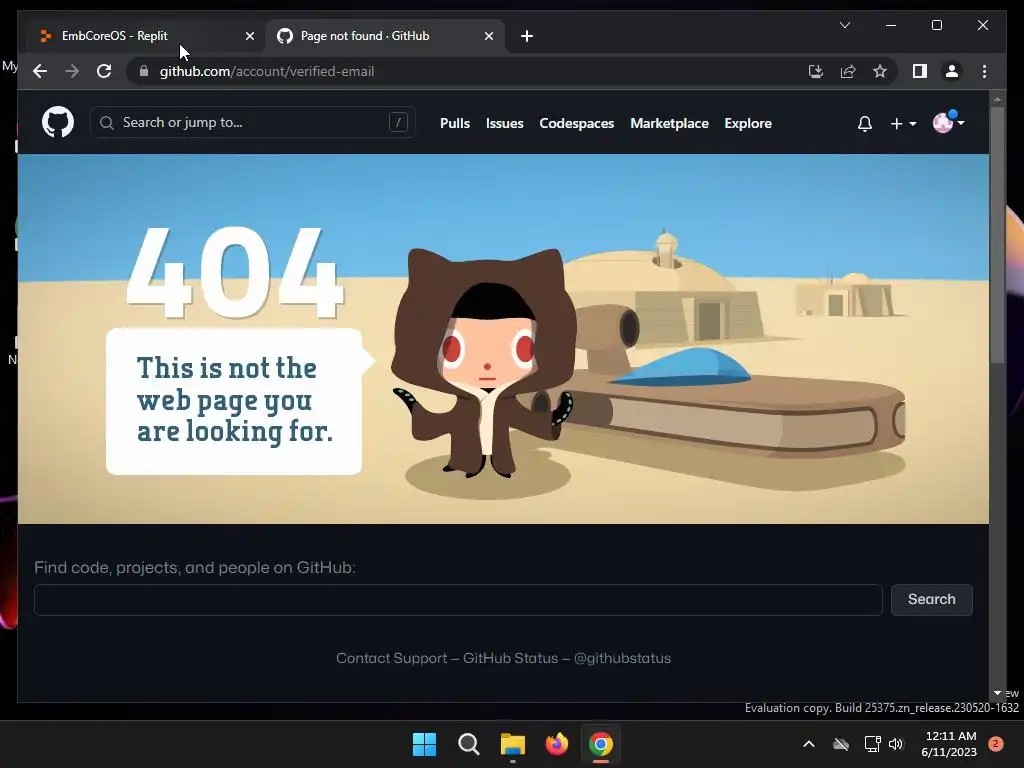Open a new browser tab

point(527,36)
